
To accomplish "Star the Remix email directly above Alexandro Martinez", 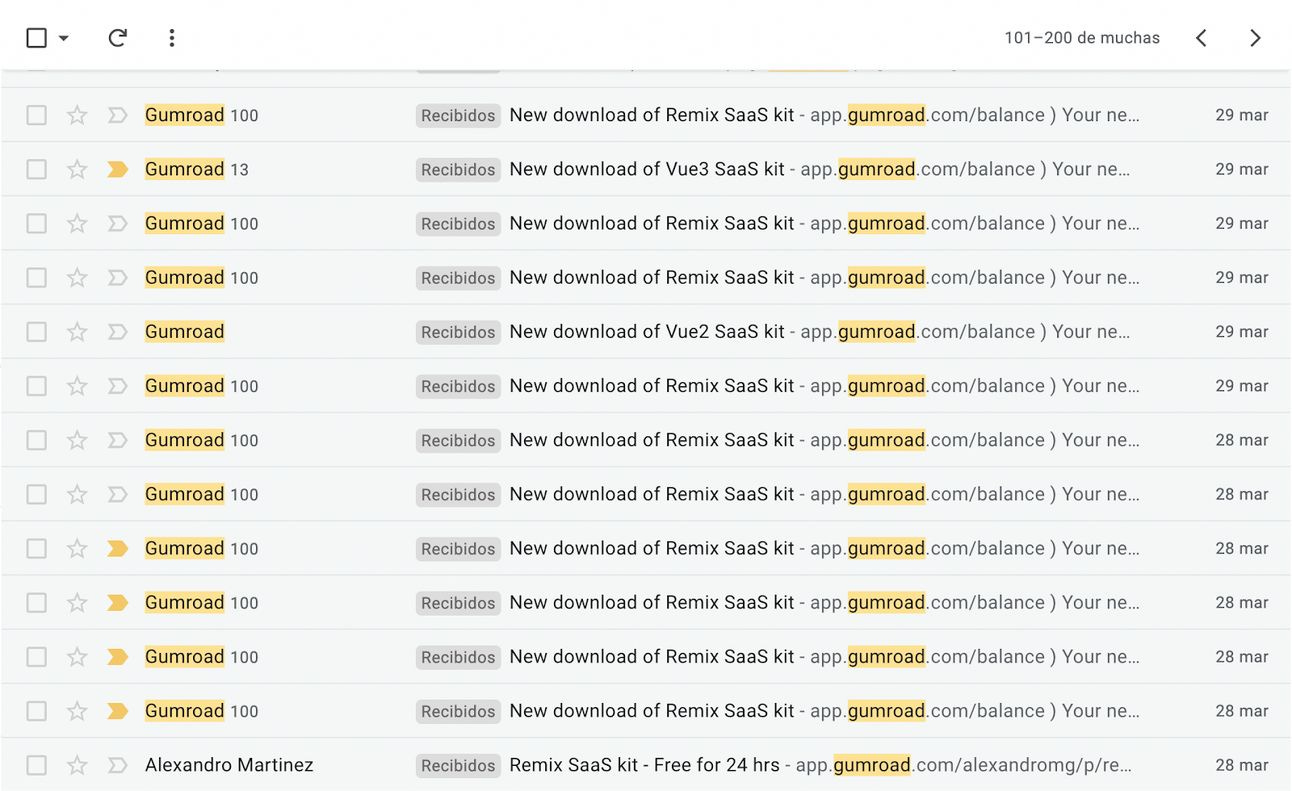I will tap(77, 711).
